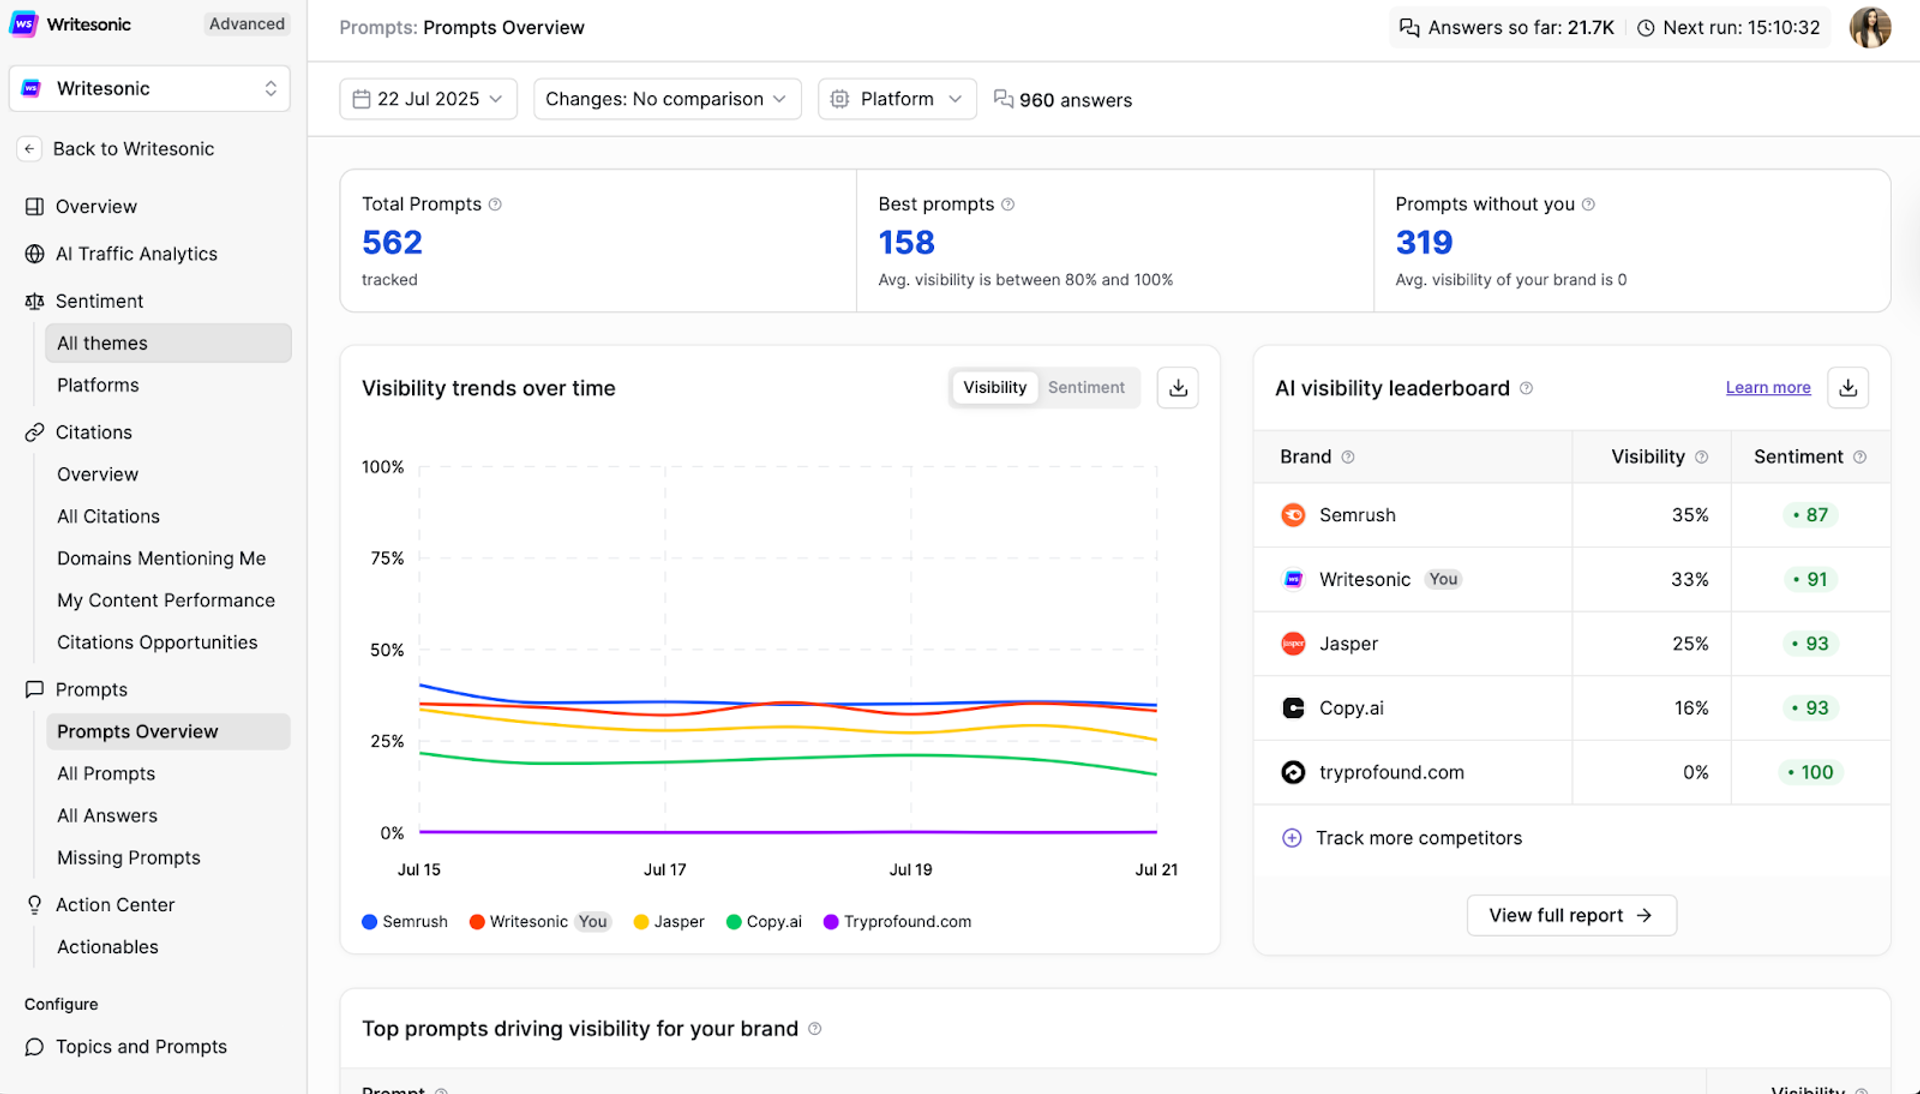Screen dimensions: 1920x1094
Task: Open All Citations in sidebar
Action: (x=108, y=517)
